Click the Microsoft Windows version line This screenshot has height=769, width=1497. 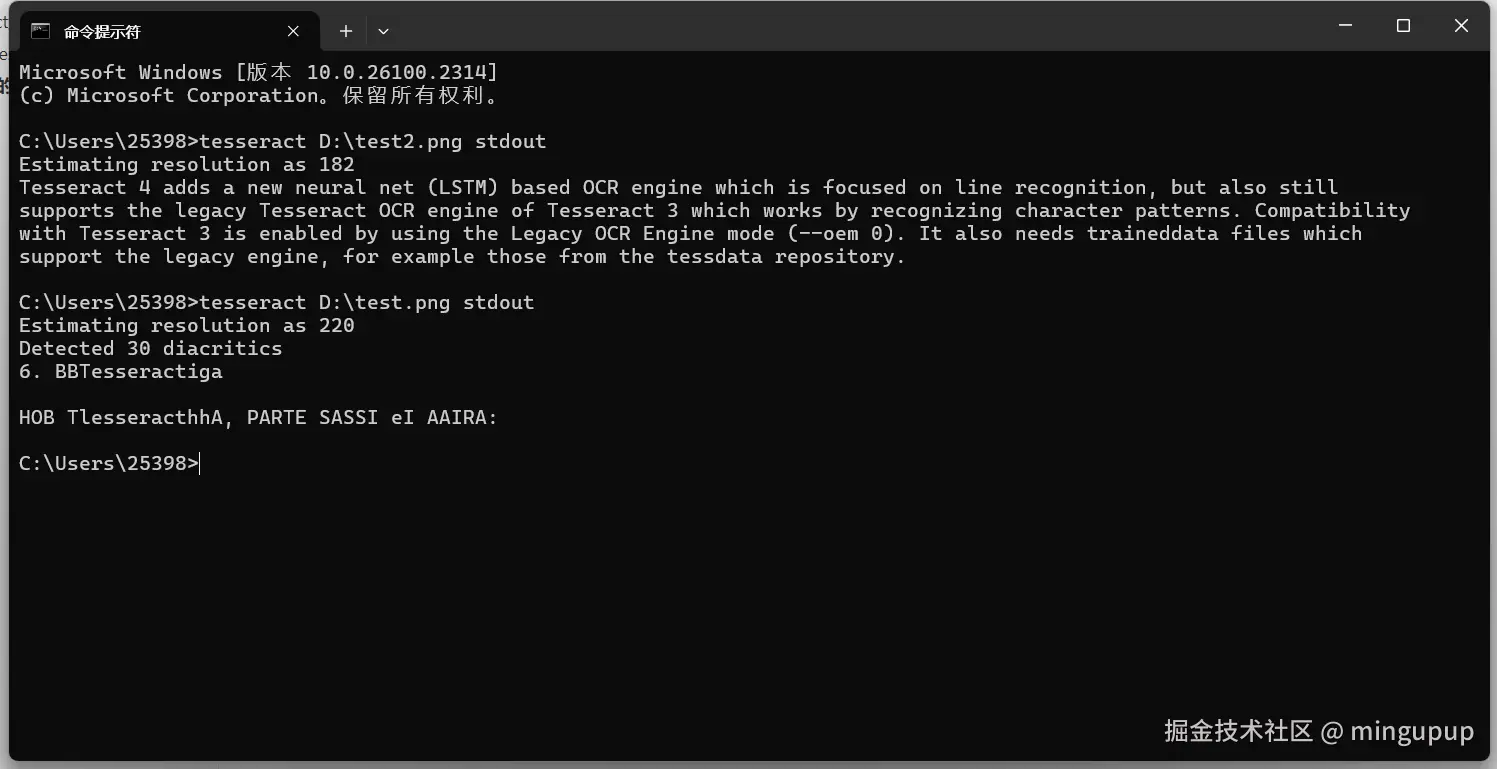pyautogui.click(x=258, y=72)
